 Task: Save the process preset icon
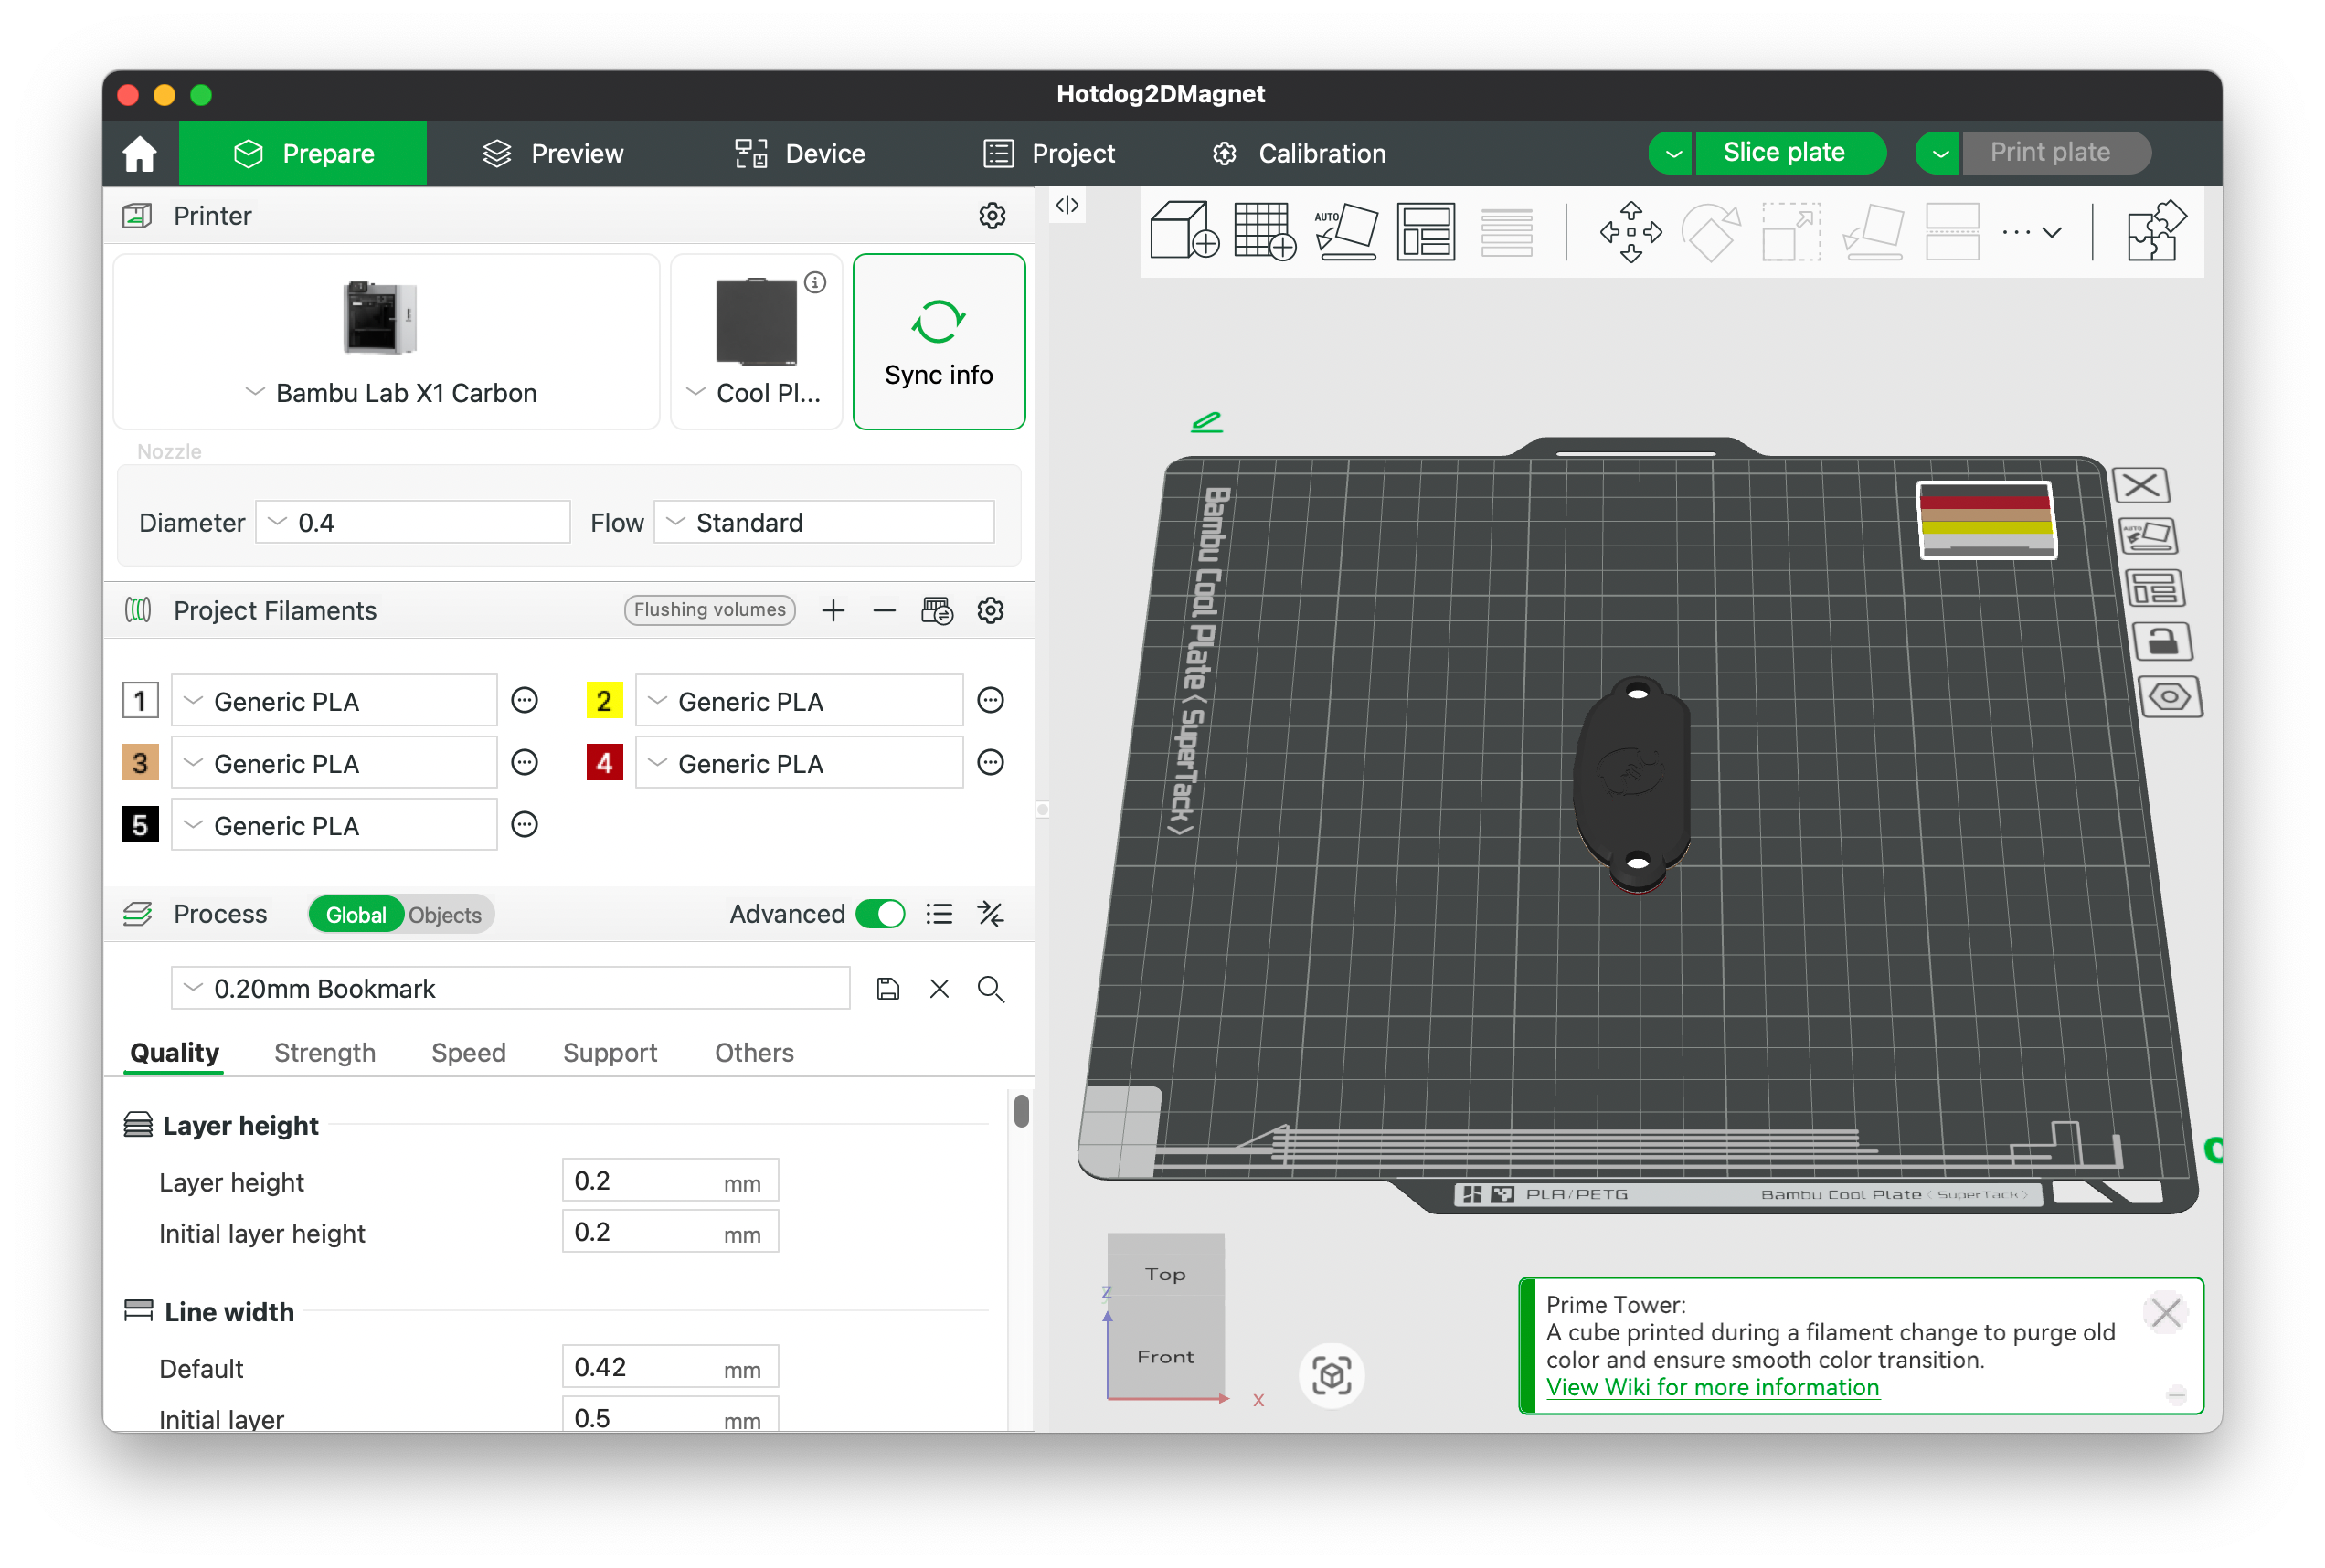click(x=888, y=989)
